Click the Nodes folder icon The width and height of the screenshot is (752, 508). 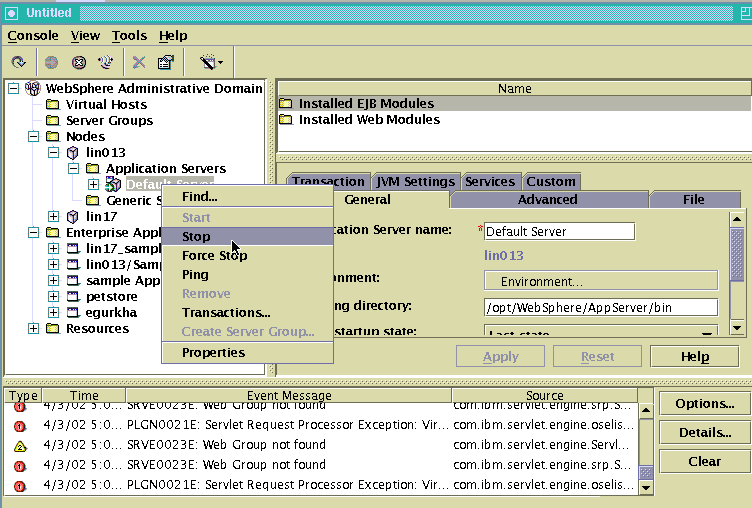pyautogui.click(x=52, y=136)
